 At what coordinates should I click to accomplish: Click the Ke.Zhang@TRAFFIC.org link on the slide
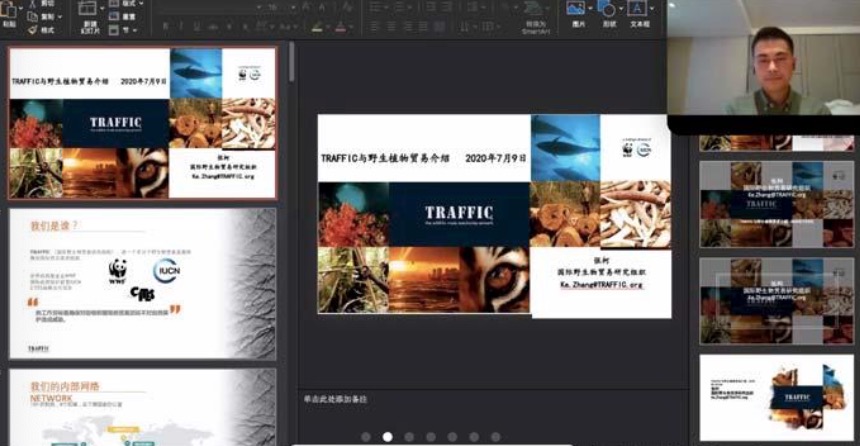tap(601, 285)
